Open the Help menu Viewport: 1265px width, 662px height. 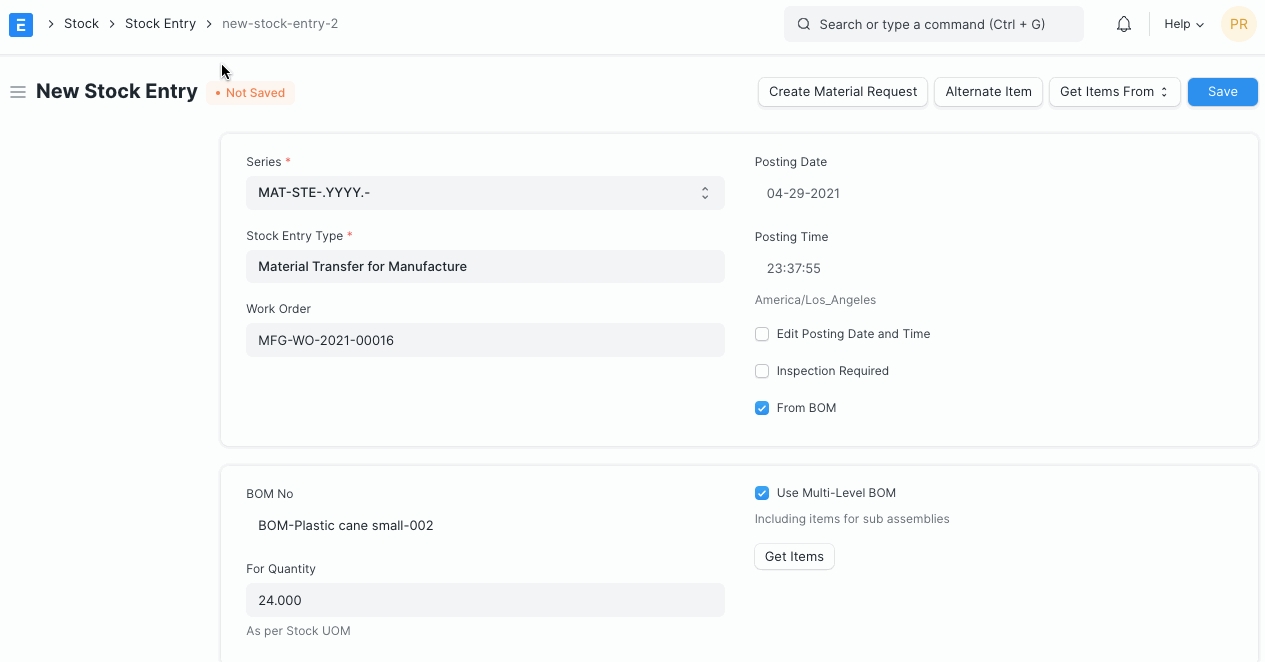click(x=1183, y=24)
